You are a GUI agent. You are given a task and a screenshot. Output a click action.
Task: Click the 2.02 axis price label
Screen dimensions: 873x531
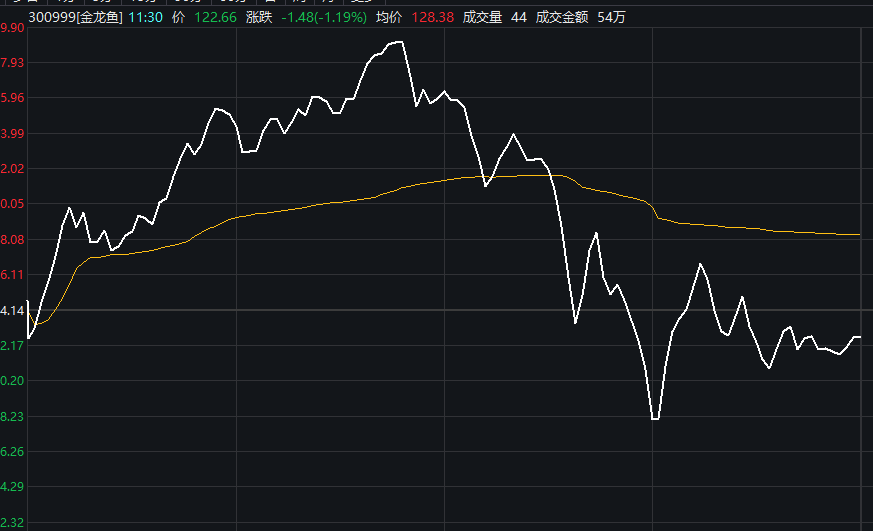click(12, 168)
